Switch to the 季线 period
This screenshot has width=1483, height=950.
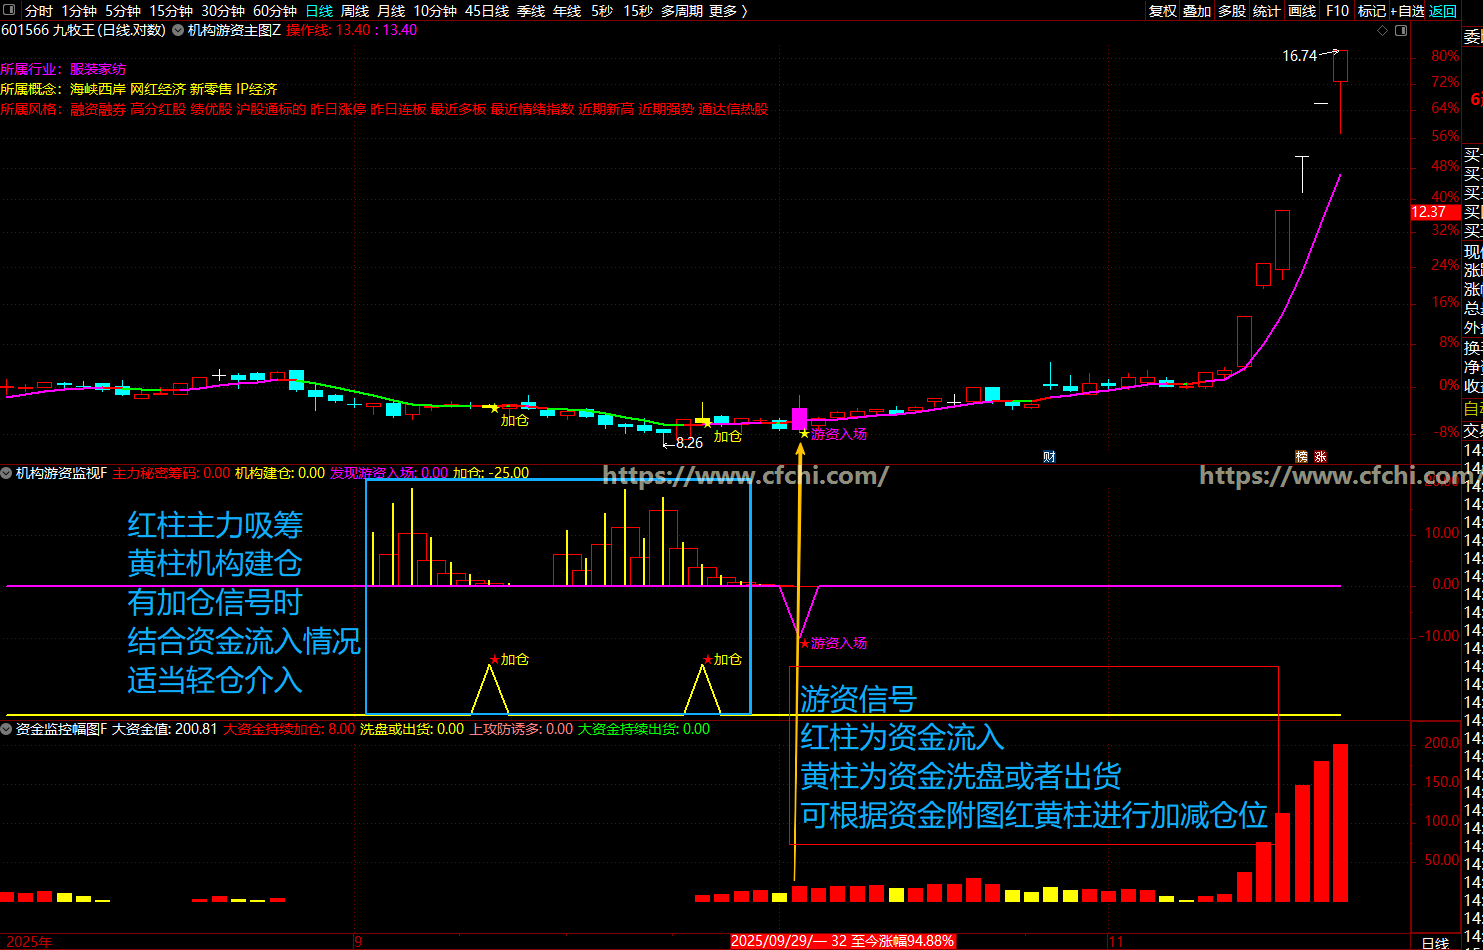coord(531,11)
